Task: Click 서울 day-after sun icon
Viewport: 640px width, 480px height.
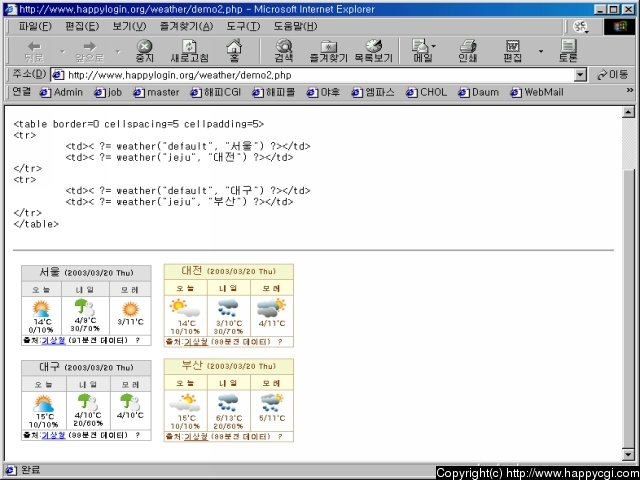Action: (x=130, y=309)
